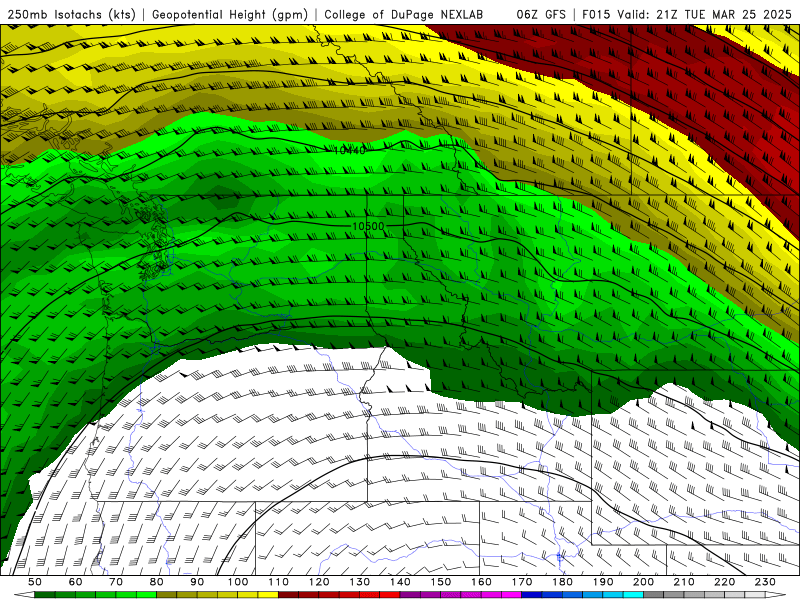This screenshot has height=600, width=800.
Task: Click the 10440 height contour label
Action: click(350, 150)
